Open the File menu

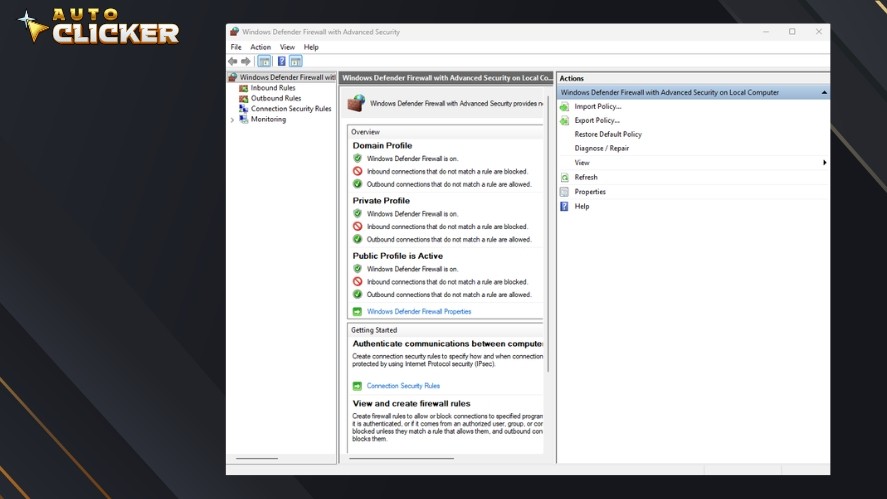coord(236,47)
